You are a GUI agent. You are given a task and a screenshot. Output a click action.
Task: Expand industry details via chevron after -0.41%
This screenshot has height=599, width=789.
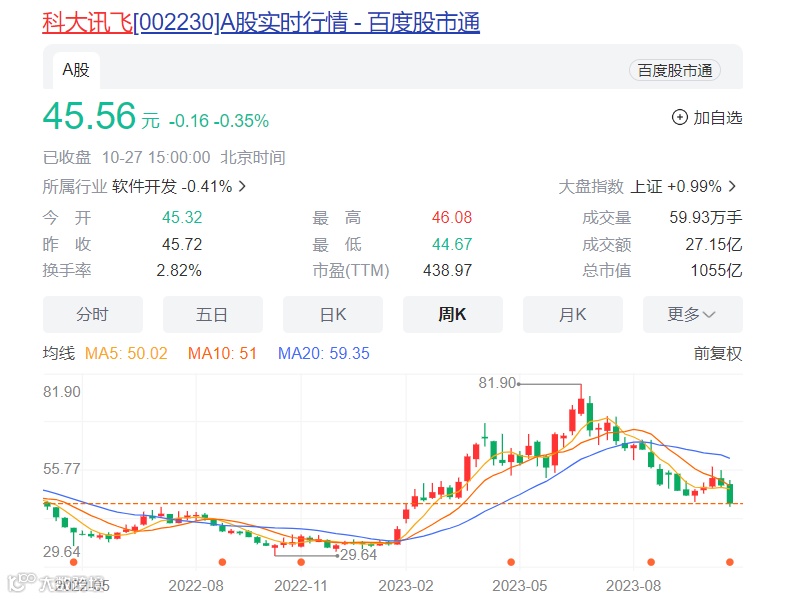(x=242, y=187)
